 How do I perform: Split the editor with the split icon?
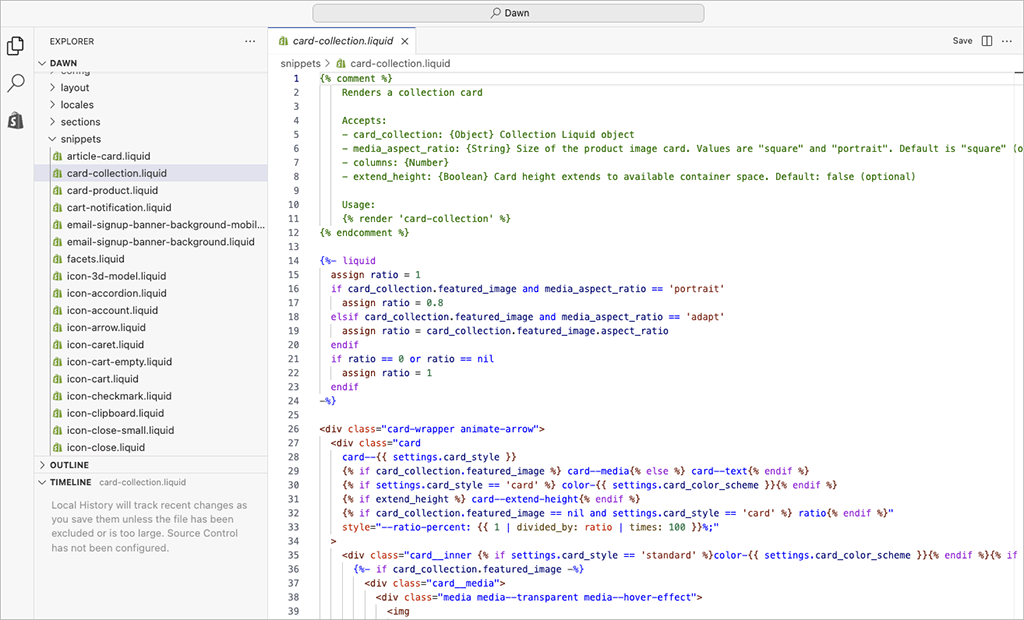tap(986, 41)
